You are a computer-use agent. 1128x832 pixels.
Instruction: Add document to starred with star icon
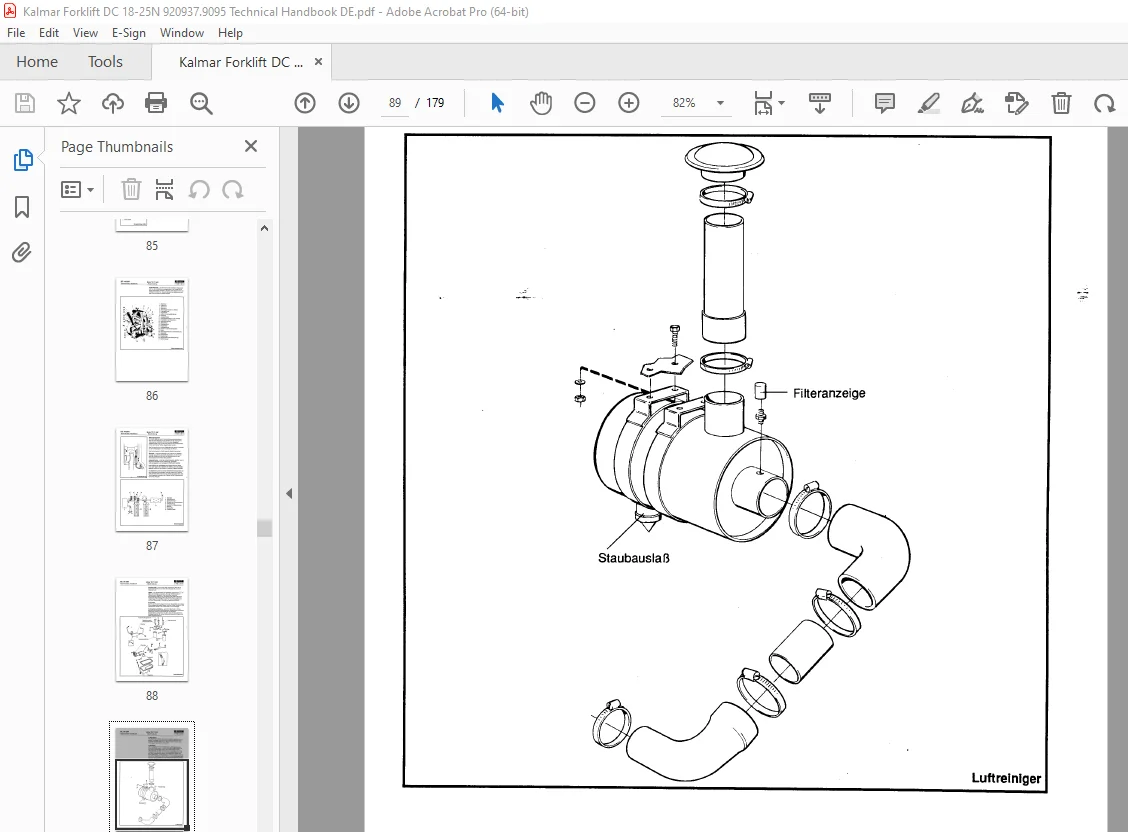[x=69, y=104]
